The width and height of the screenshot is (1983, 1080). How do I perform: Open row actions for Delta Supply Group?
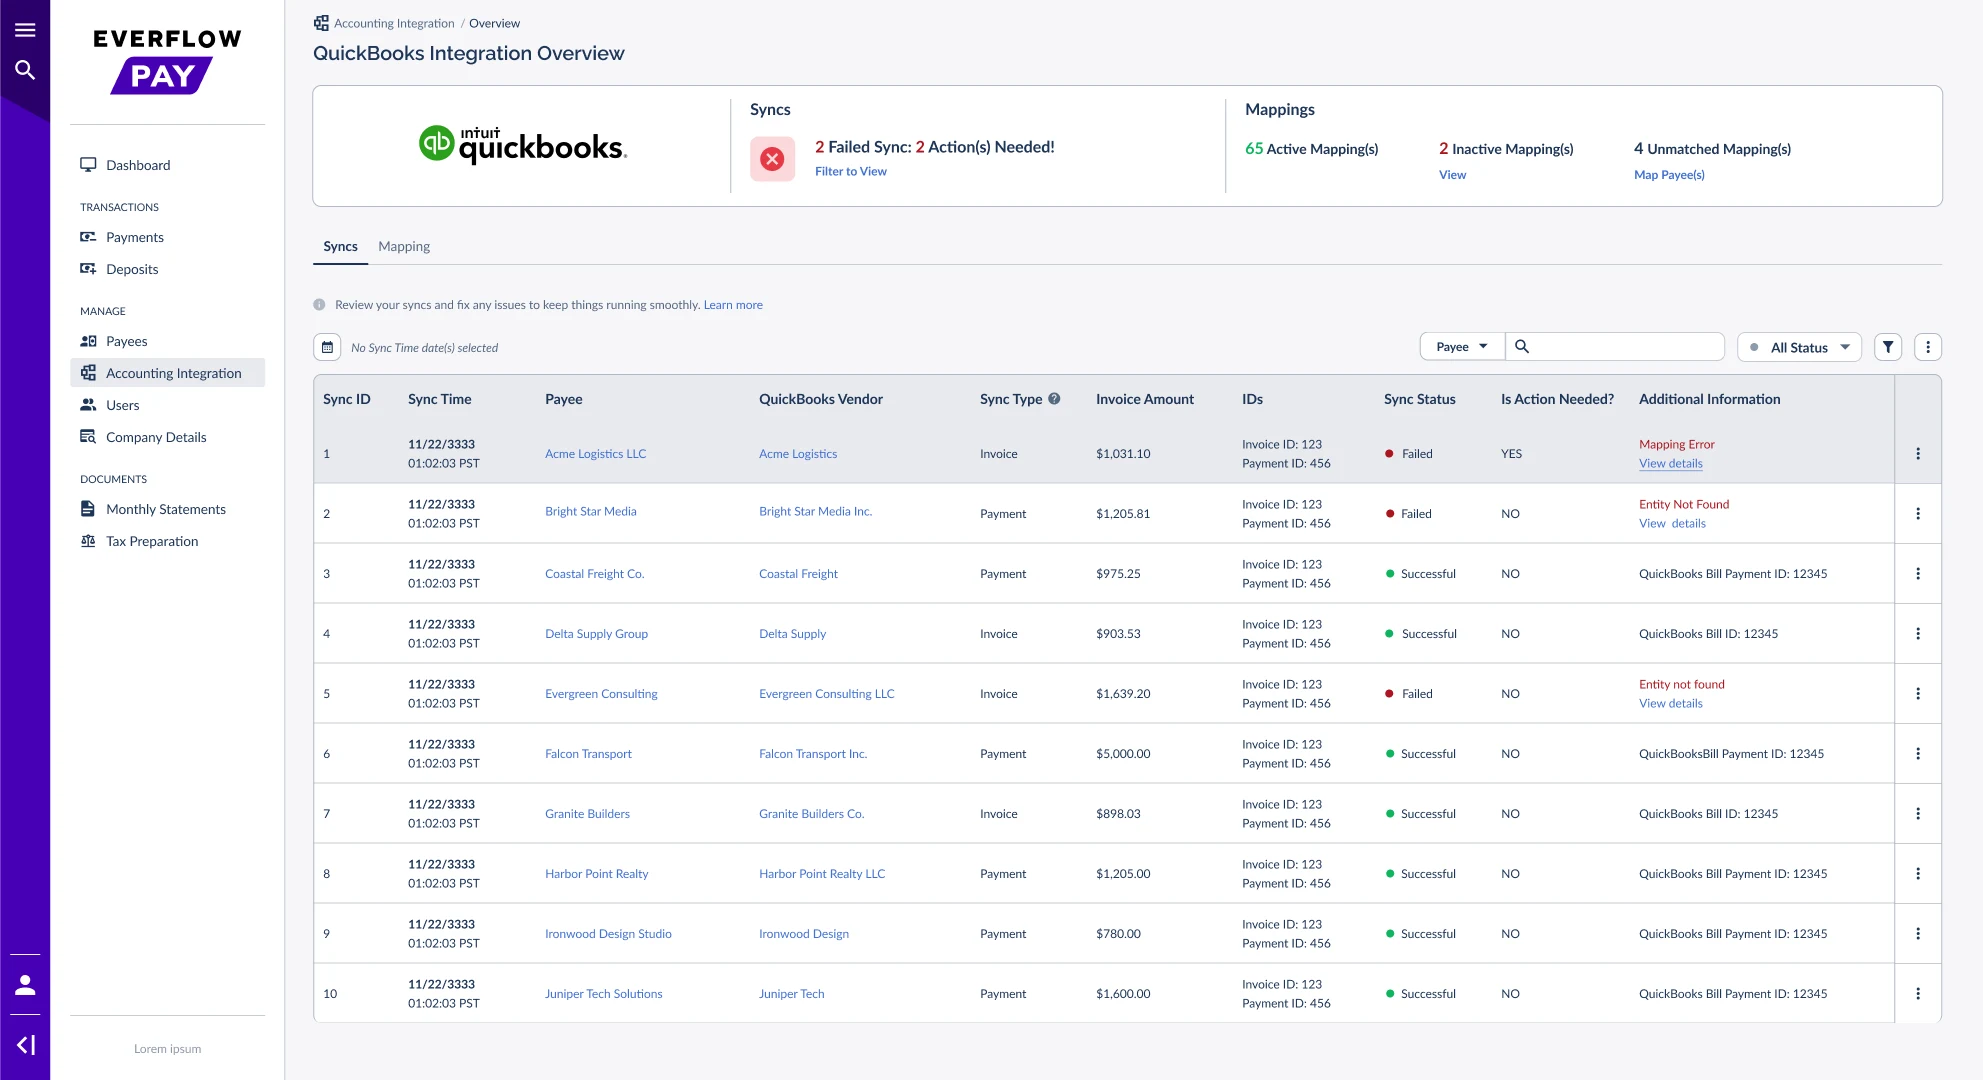(x=1918, y=634)
